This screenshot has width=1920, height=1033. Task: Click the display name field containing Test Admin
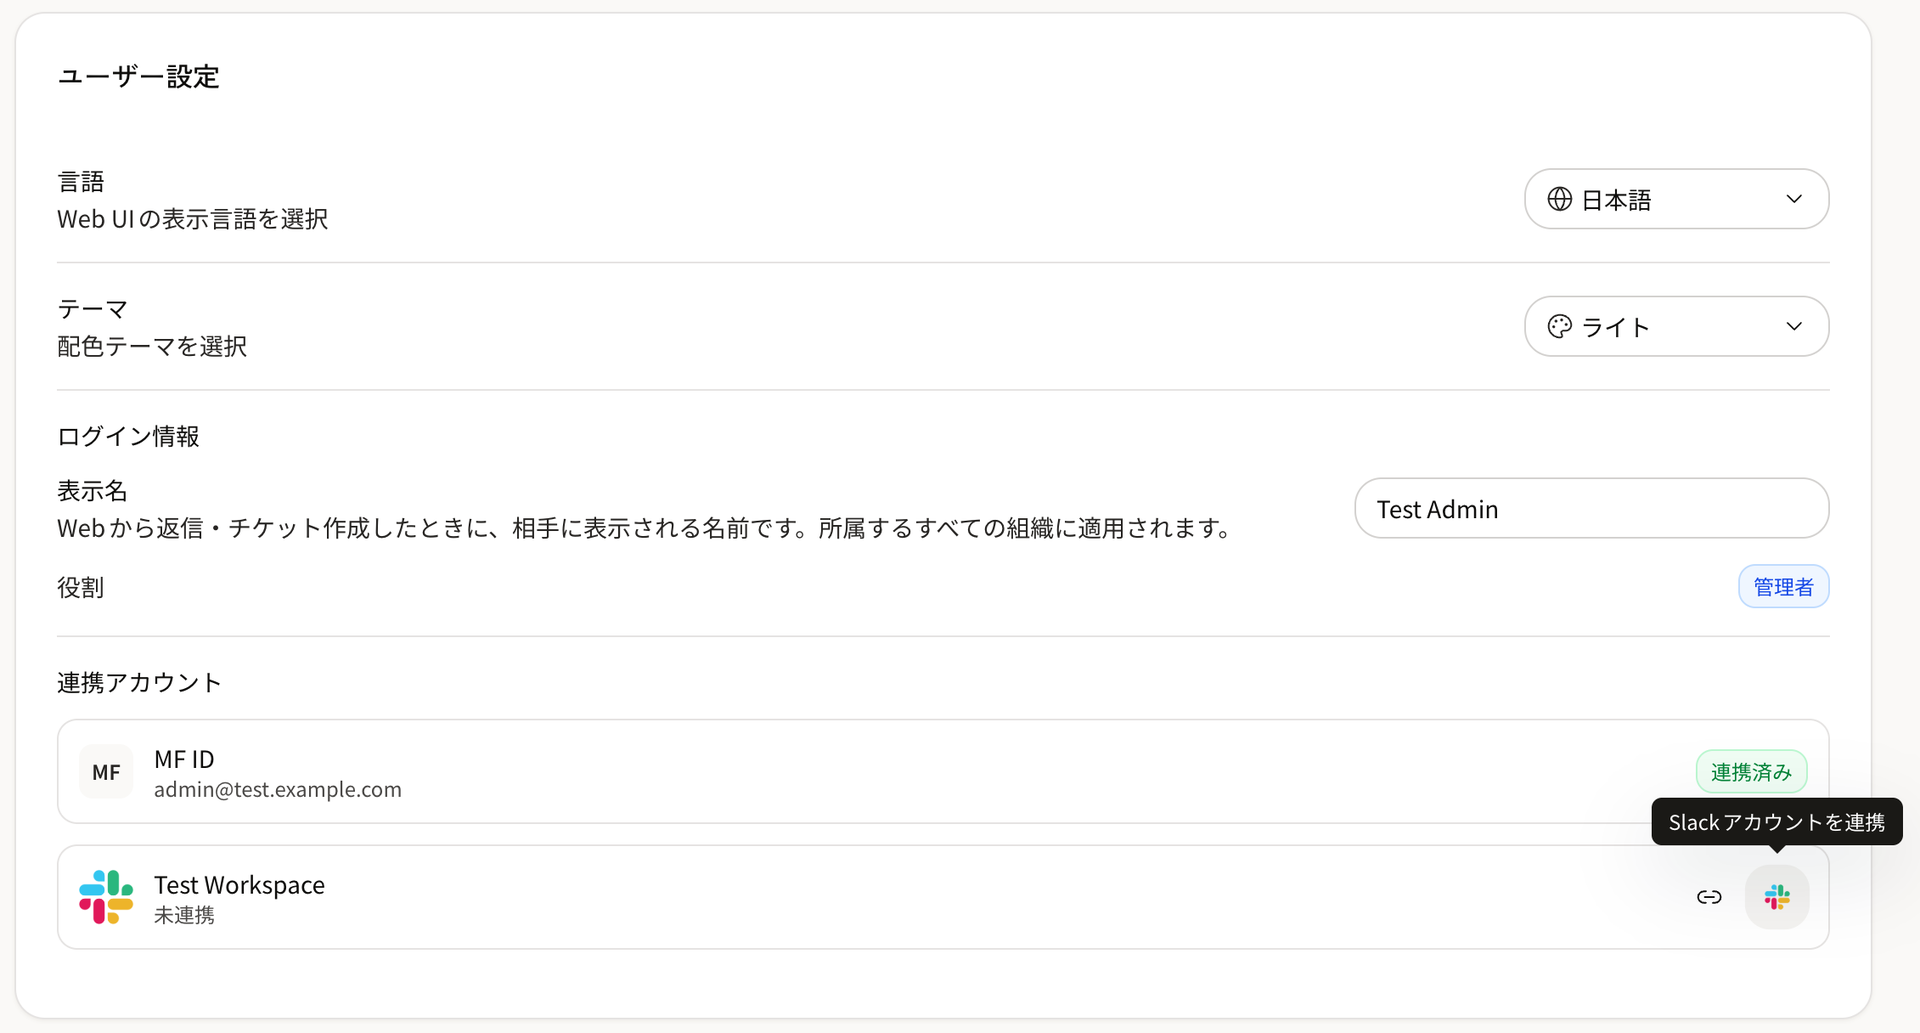(1591, 508)
